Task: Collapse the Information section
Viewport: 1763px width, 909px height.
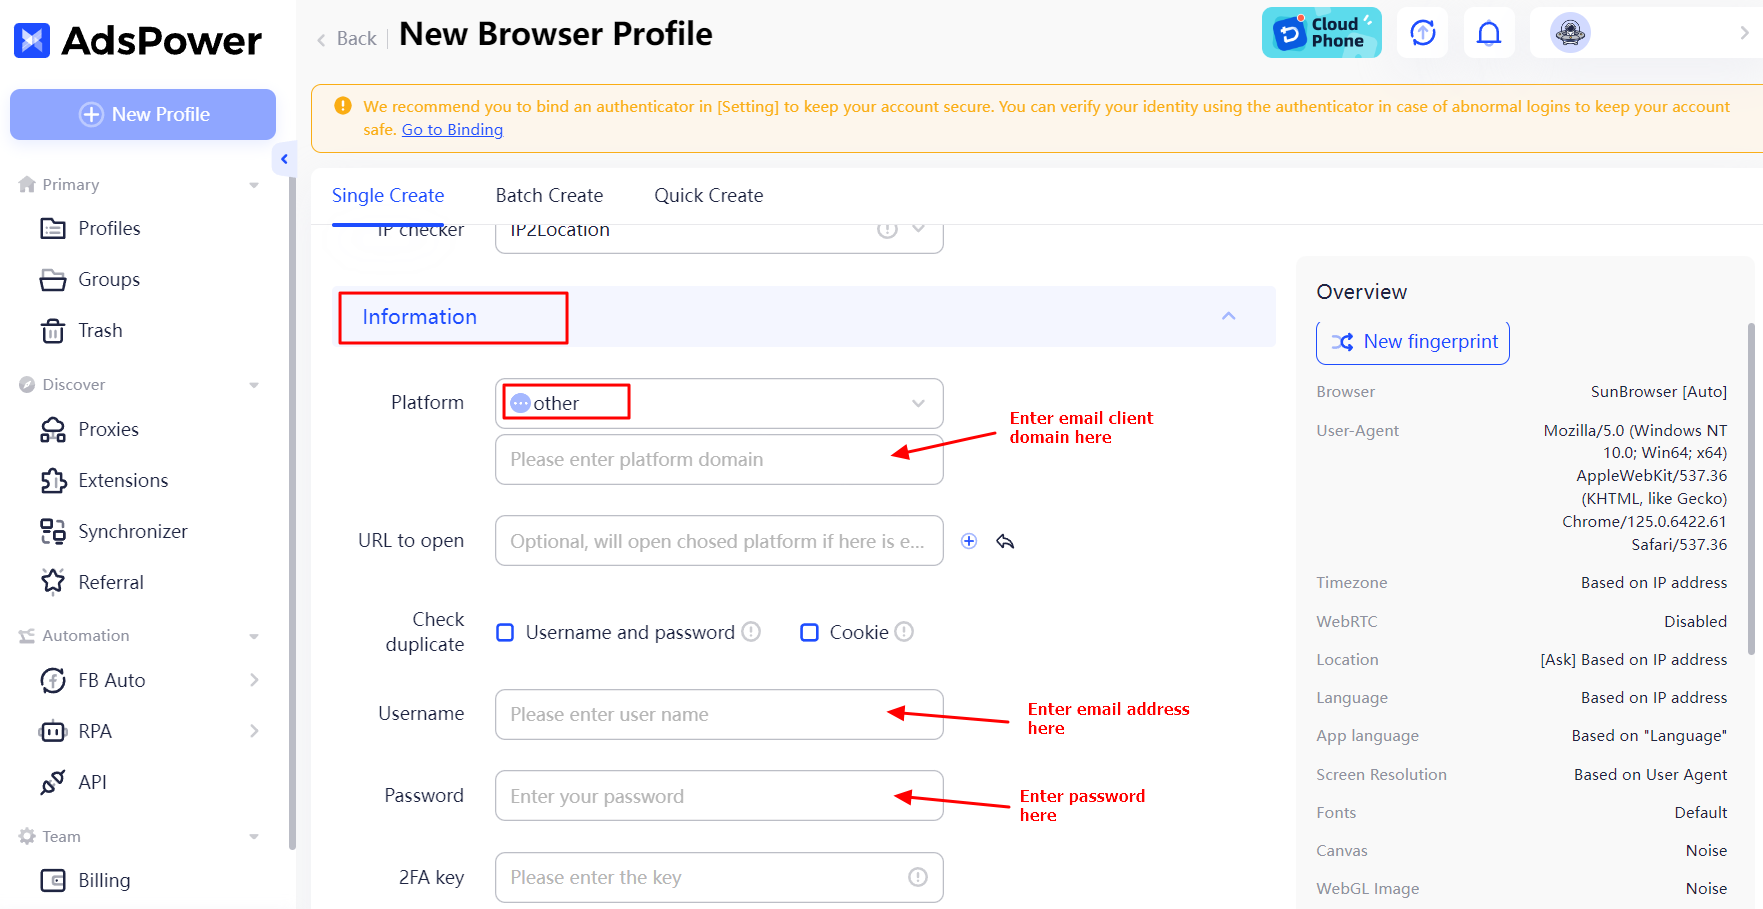Action: (x=1229, y=316)
